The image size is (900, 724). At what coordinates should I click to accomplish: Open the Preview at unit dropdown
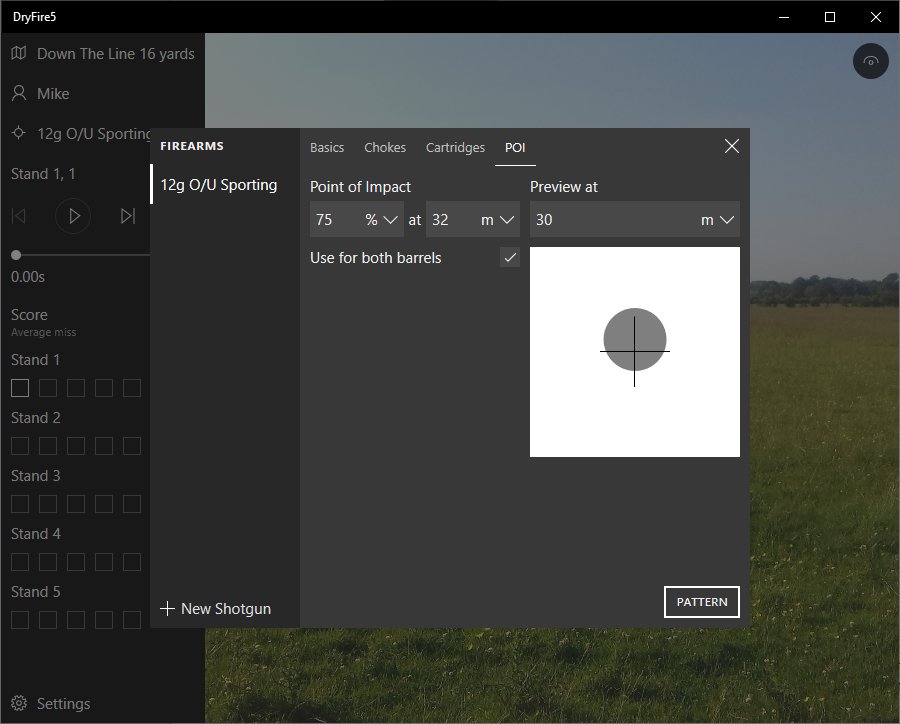tap(718, 220)
